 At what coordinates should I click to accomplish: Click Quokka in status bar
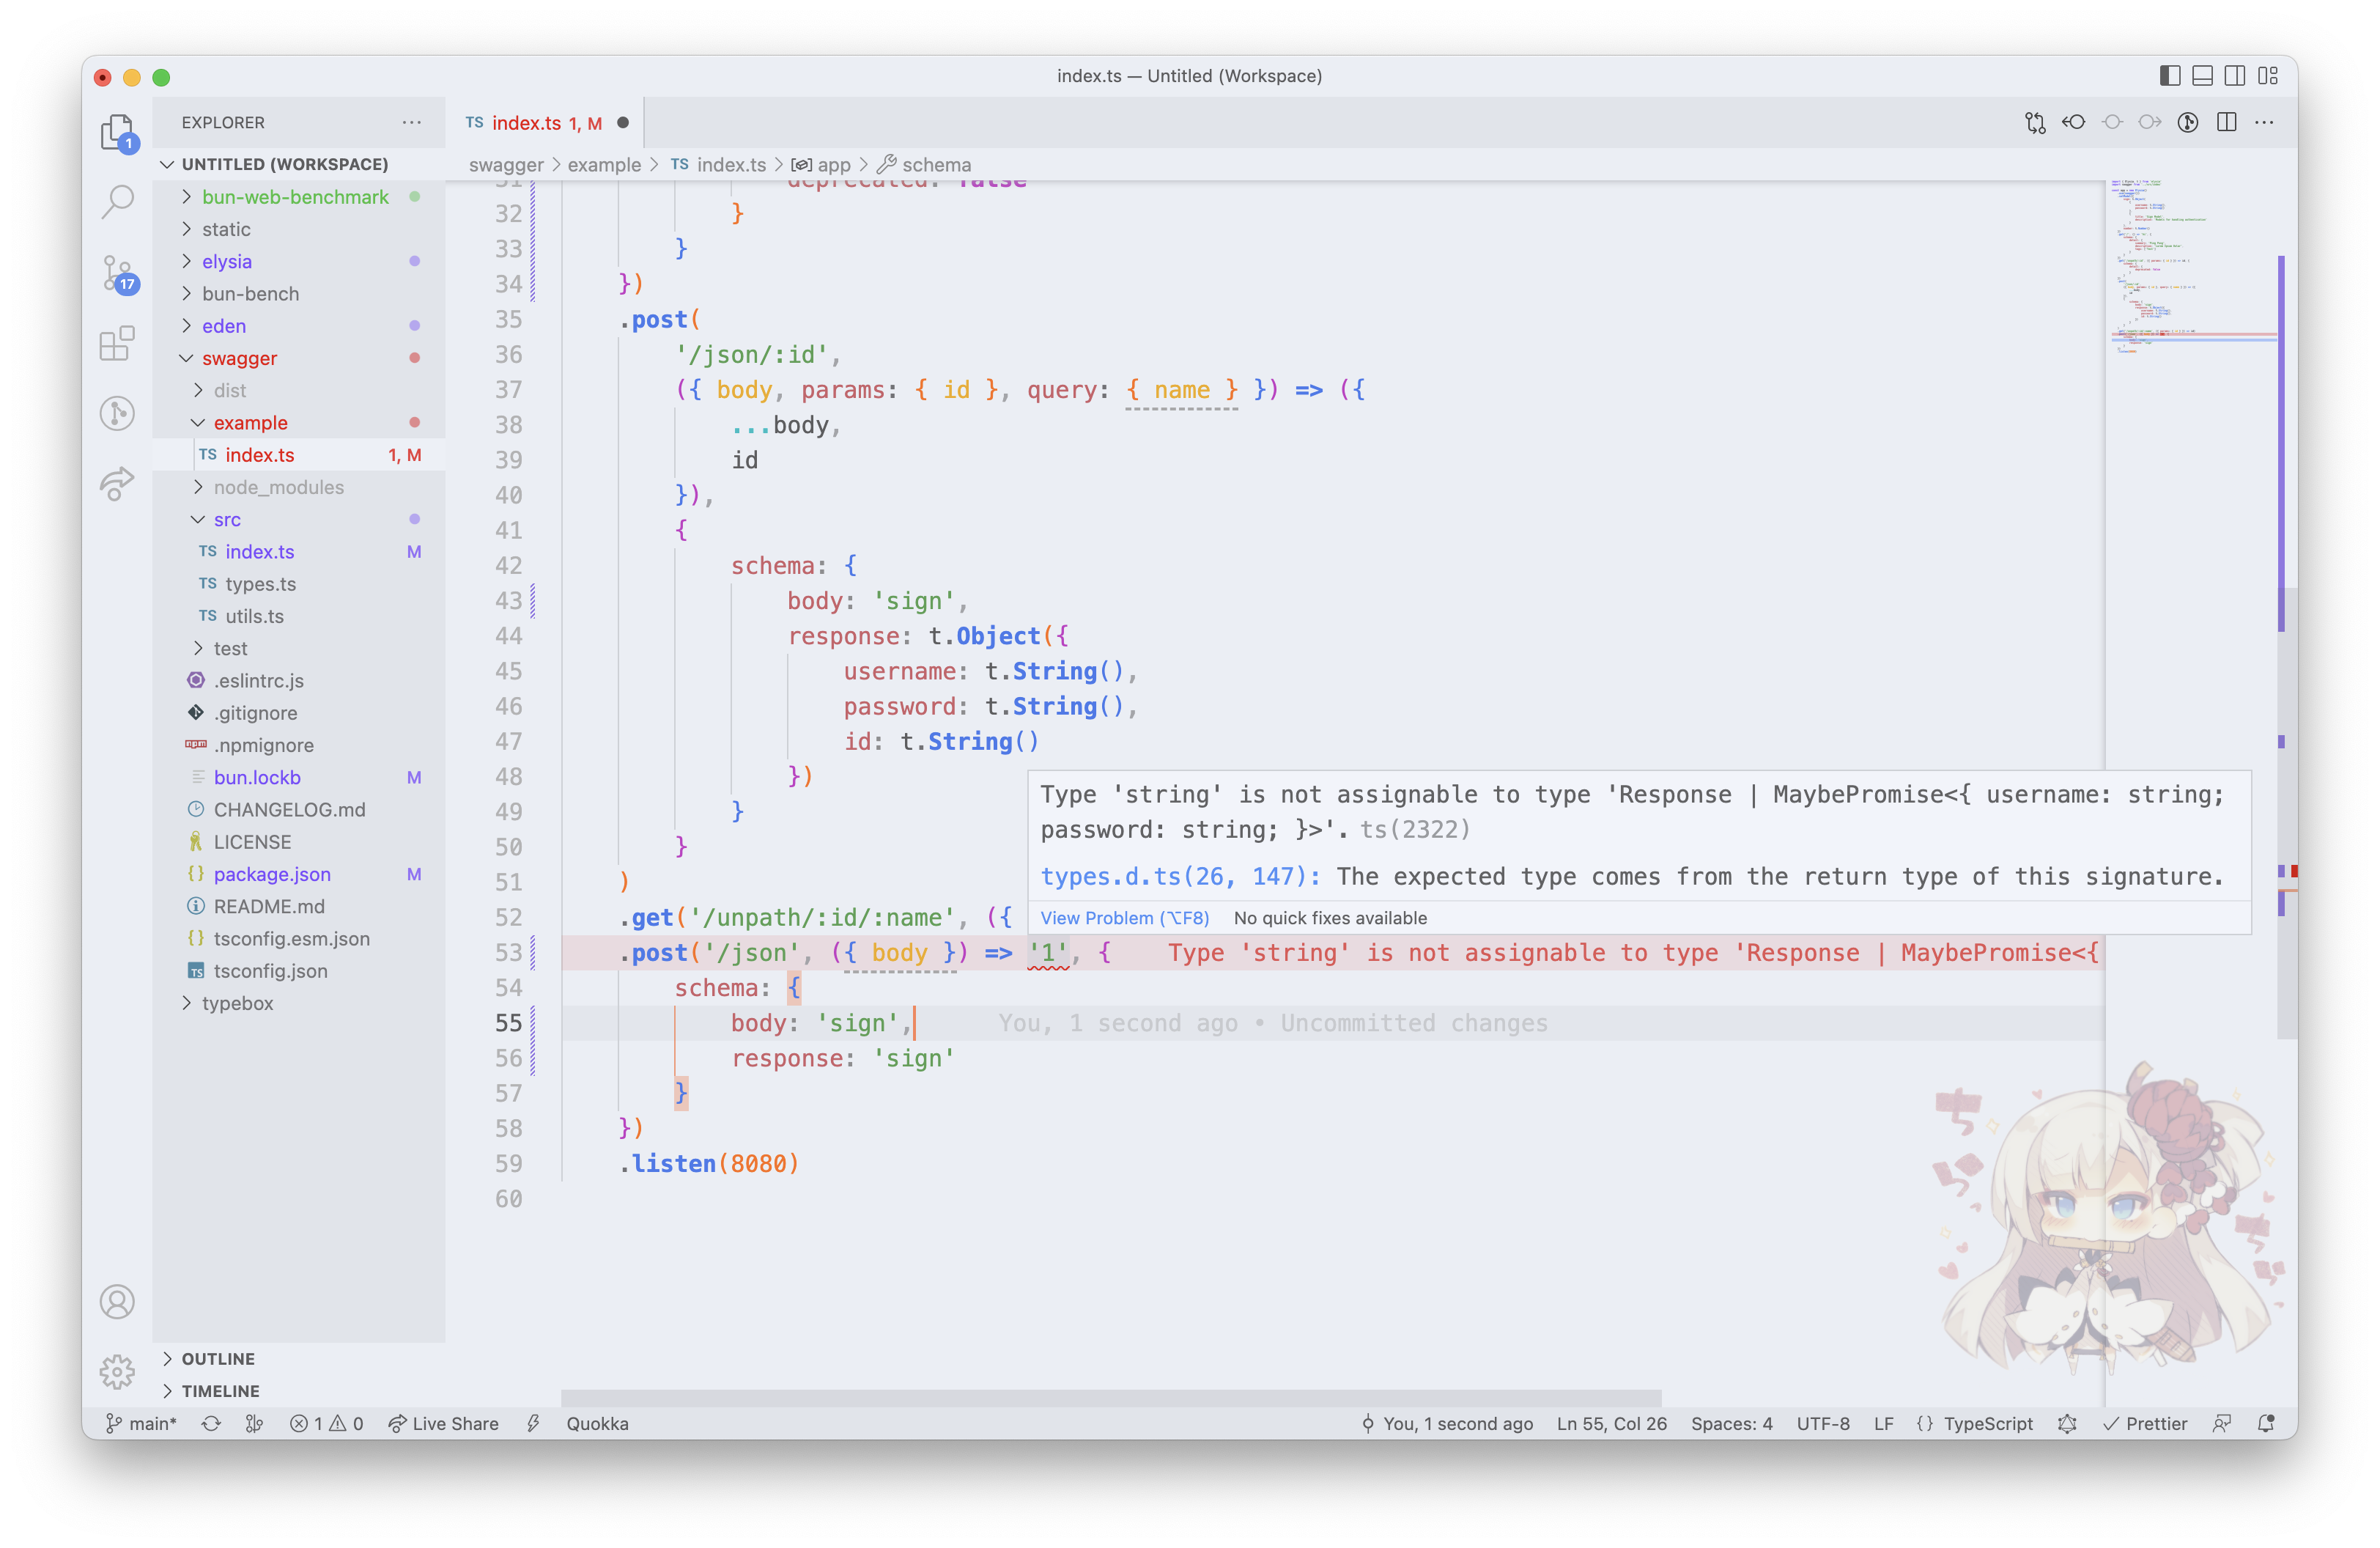click(x=597, y=1423)
